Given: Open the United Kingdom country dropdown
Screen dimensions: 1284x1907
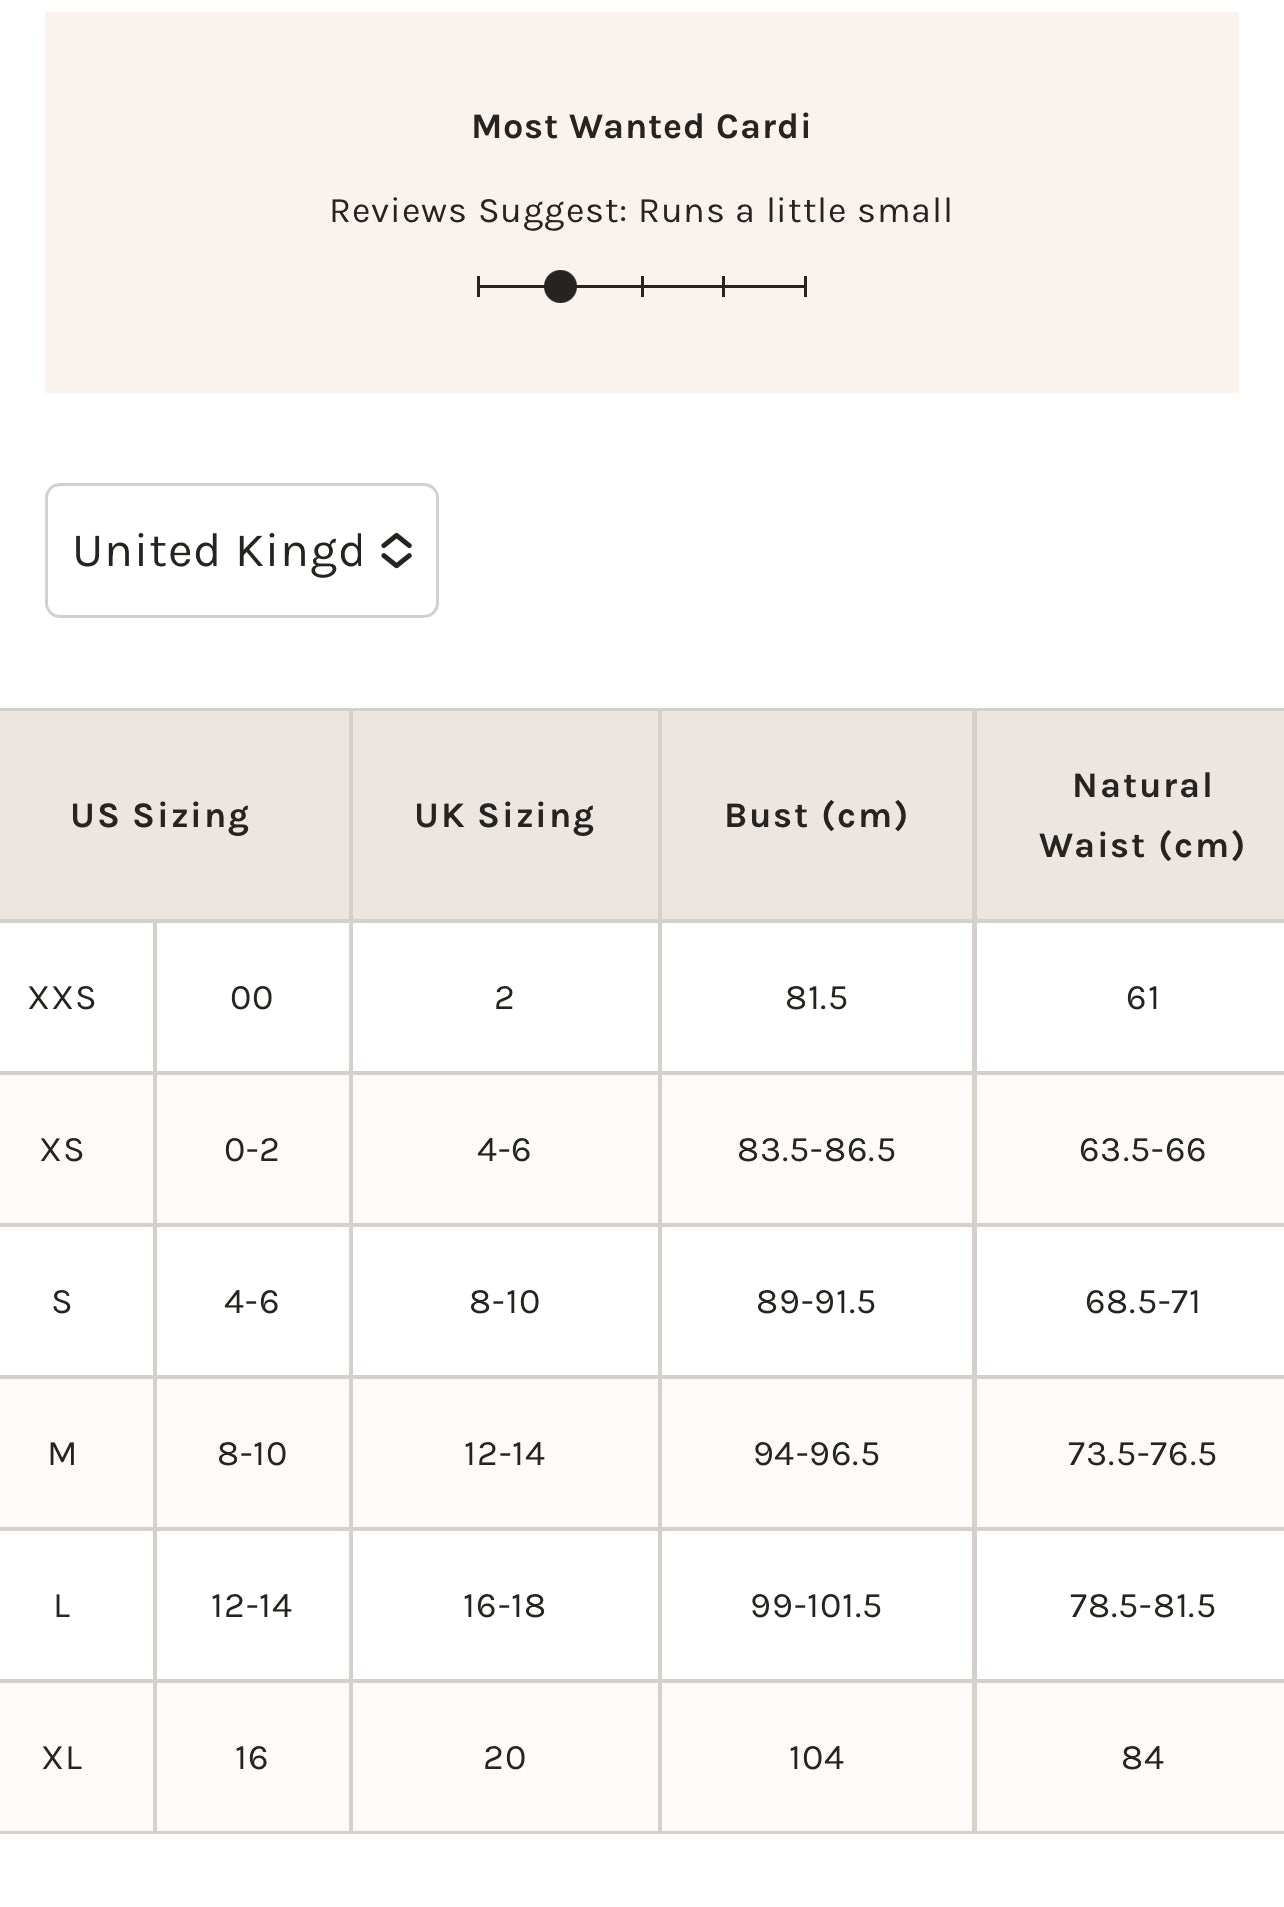Looking at the screenshot, I should pyautogui.click(x=240, y=551).
